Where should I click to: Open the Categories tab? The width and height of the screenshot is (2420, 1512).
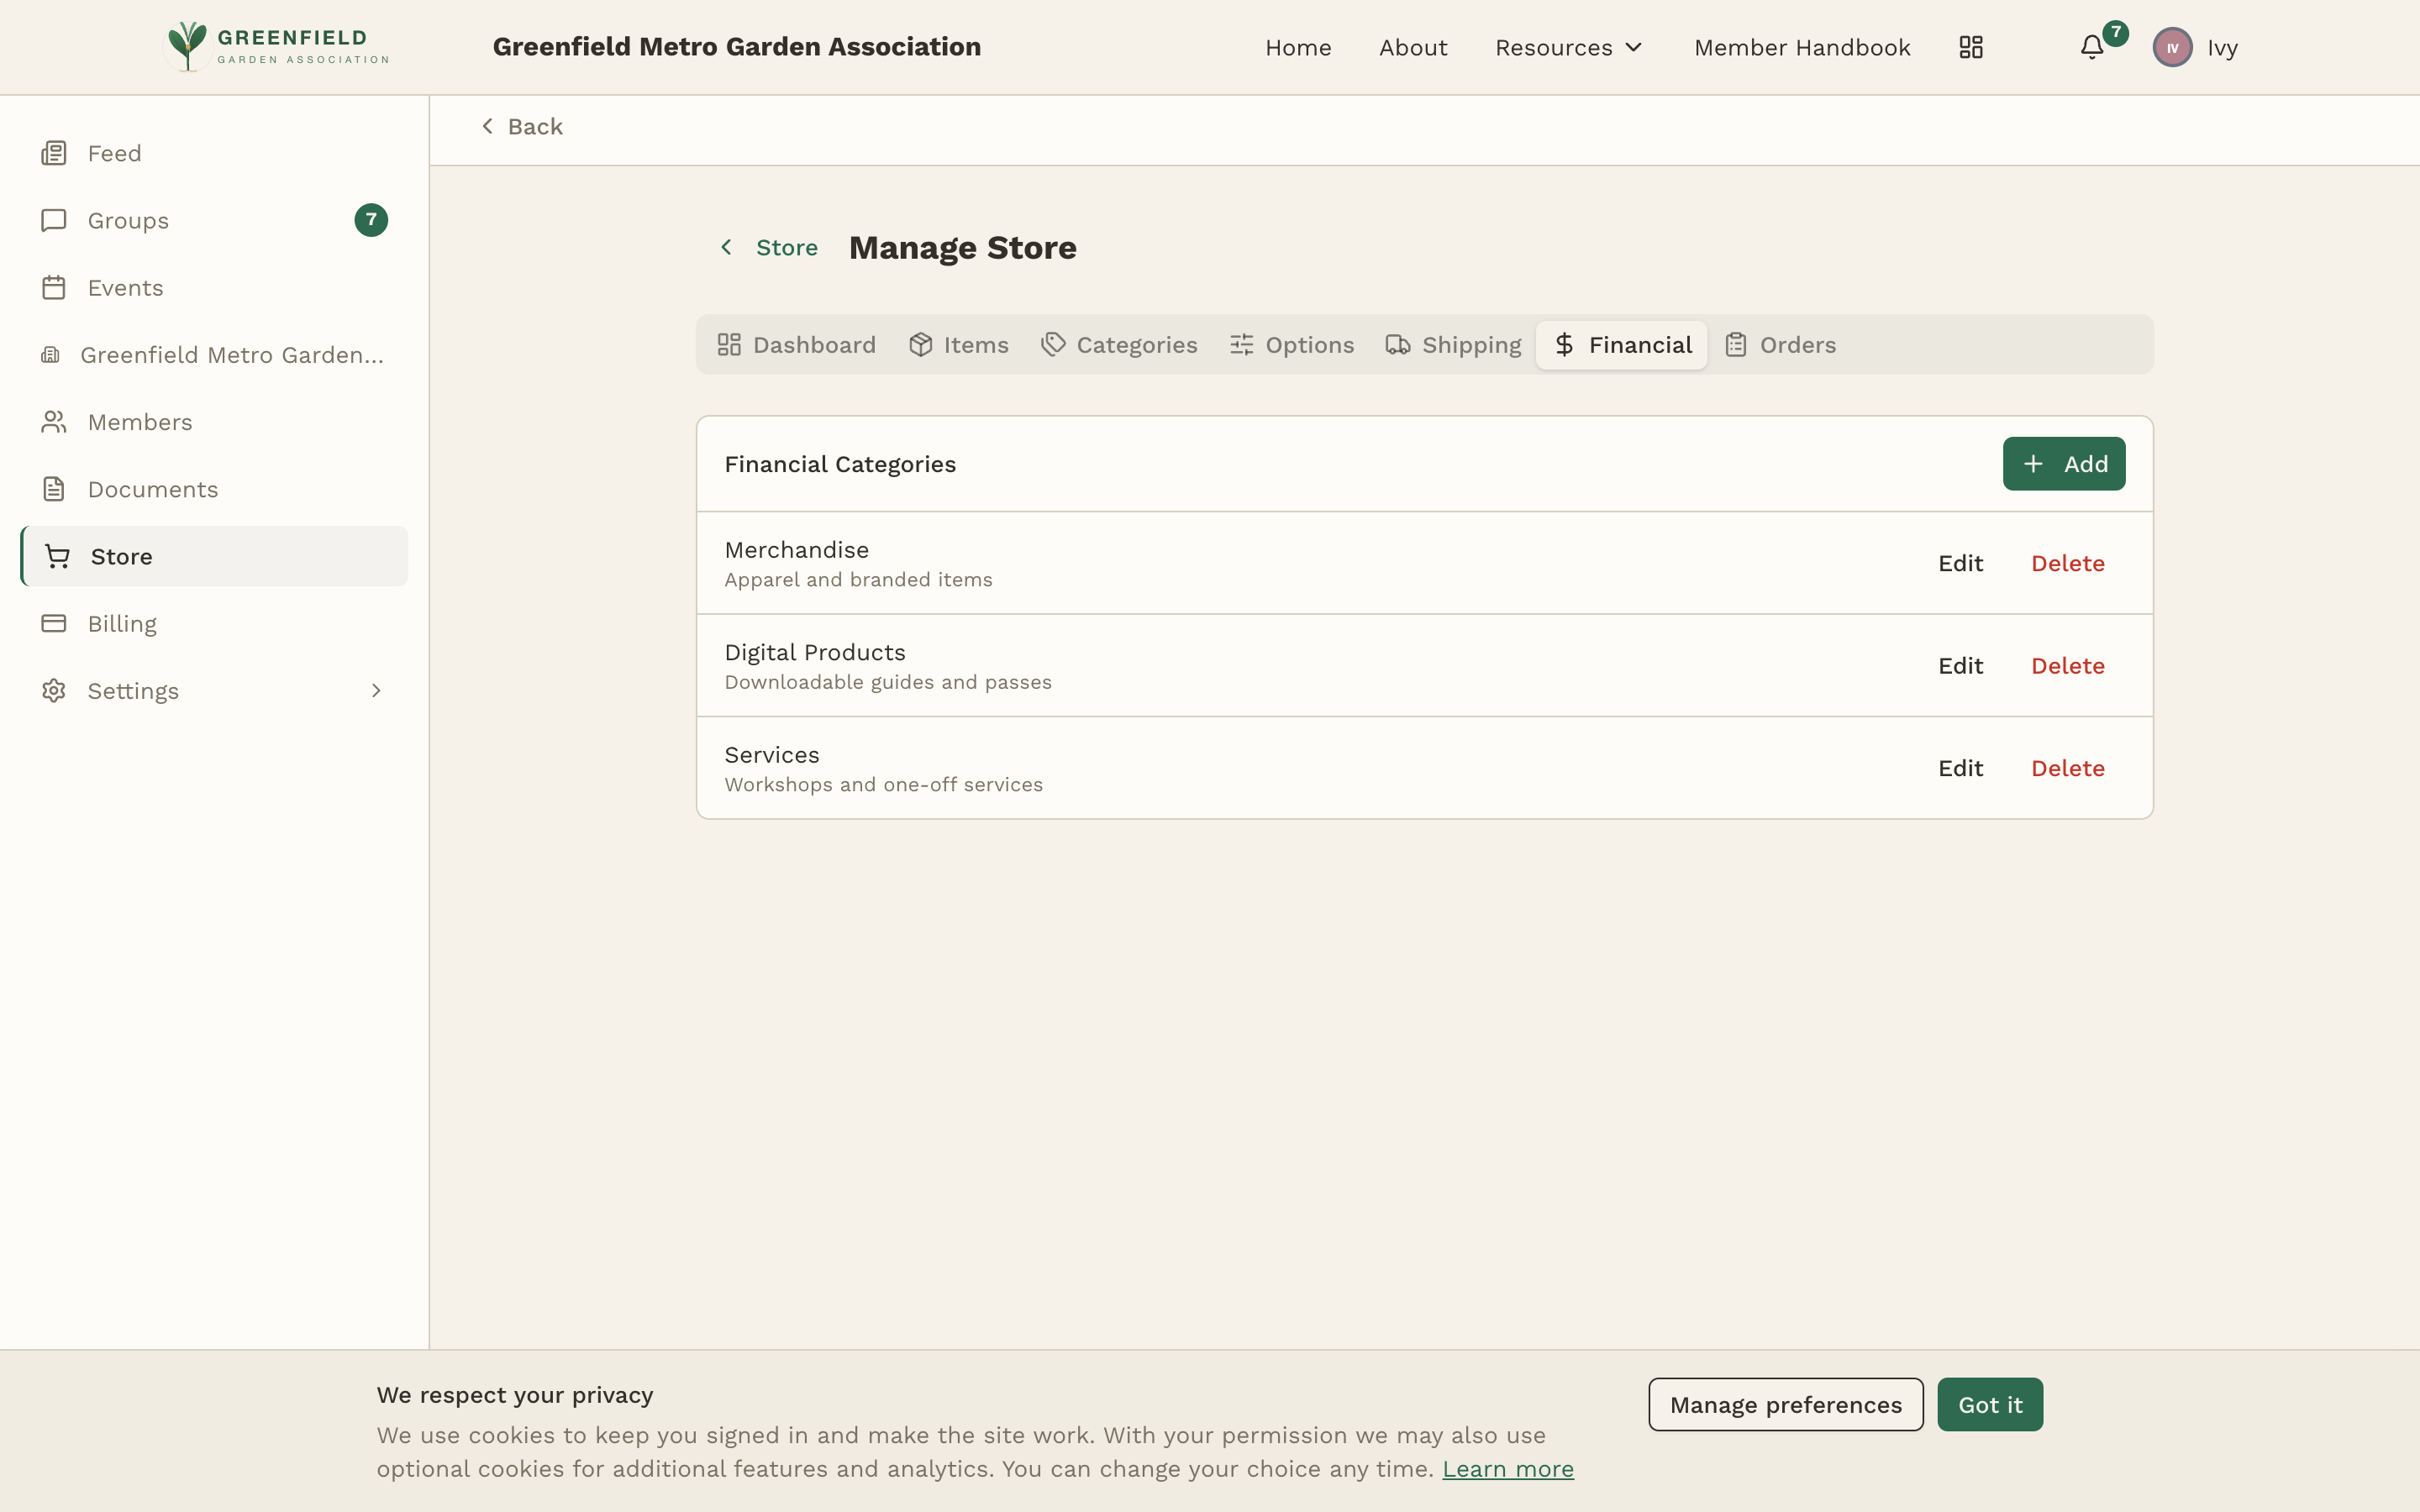(1120, 345)
